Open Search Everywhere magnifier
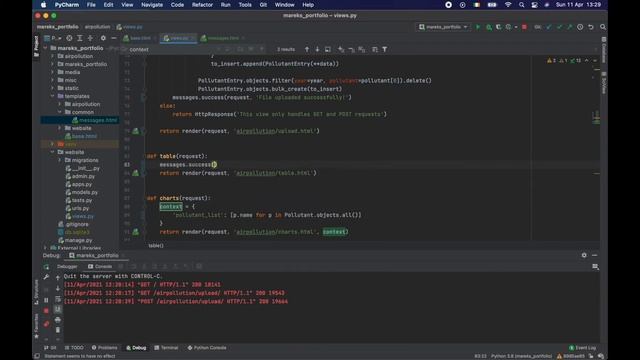 (603, 27)
